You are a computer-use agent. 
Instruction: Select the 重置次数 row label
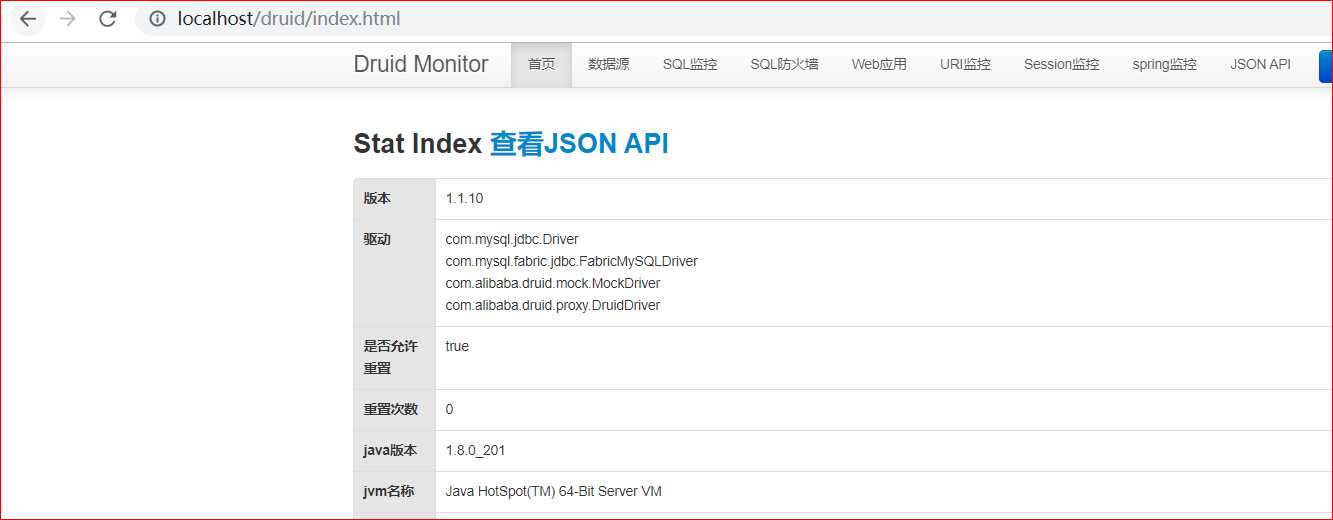pos(391,409)
